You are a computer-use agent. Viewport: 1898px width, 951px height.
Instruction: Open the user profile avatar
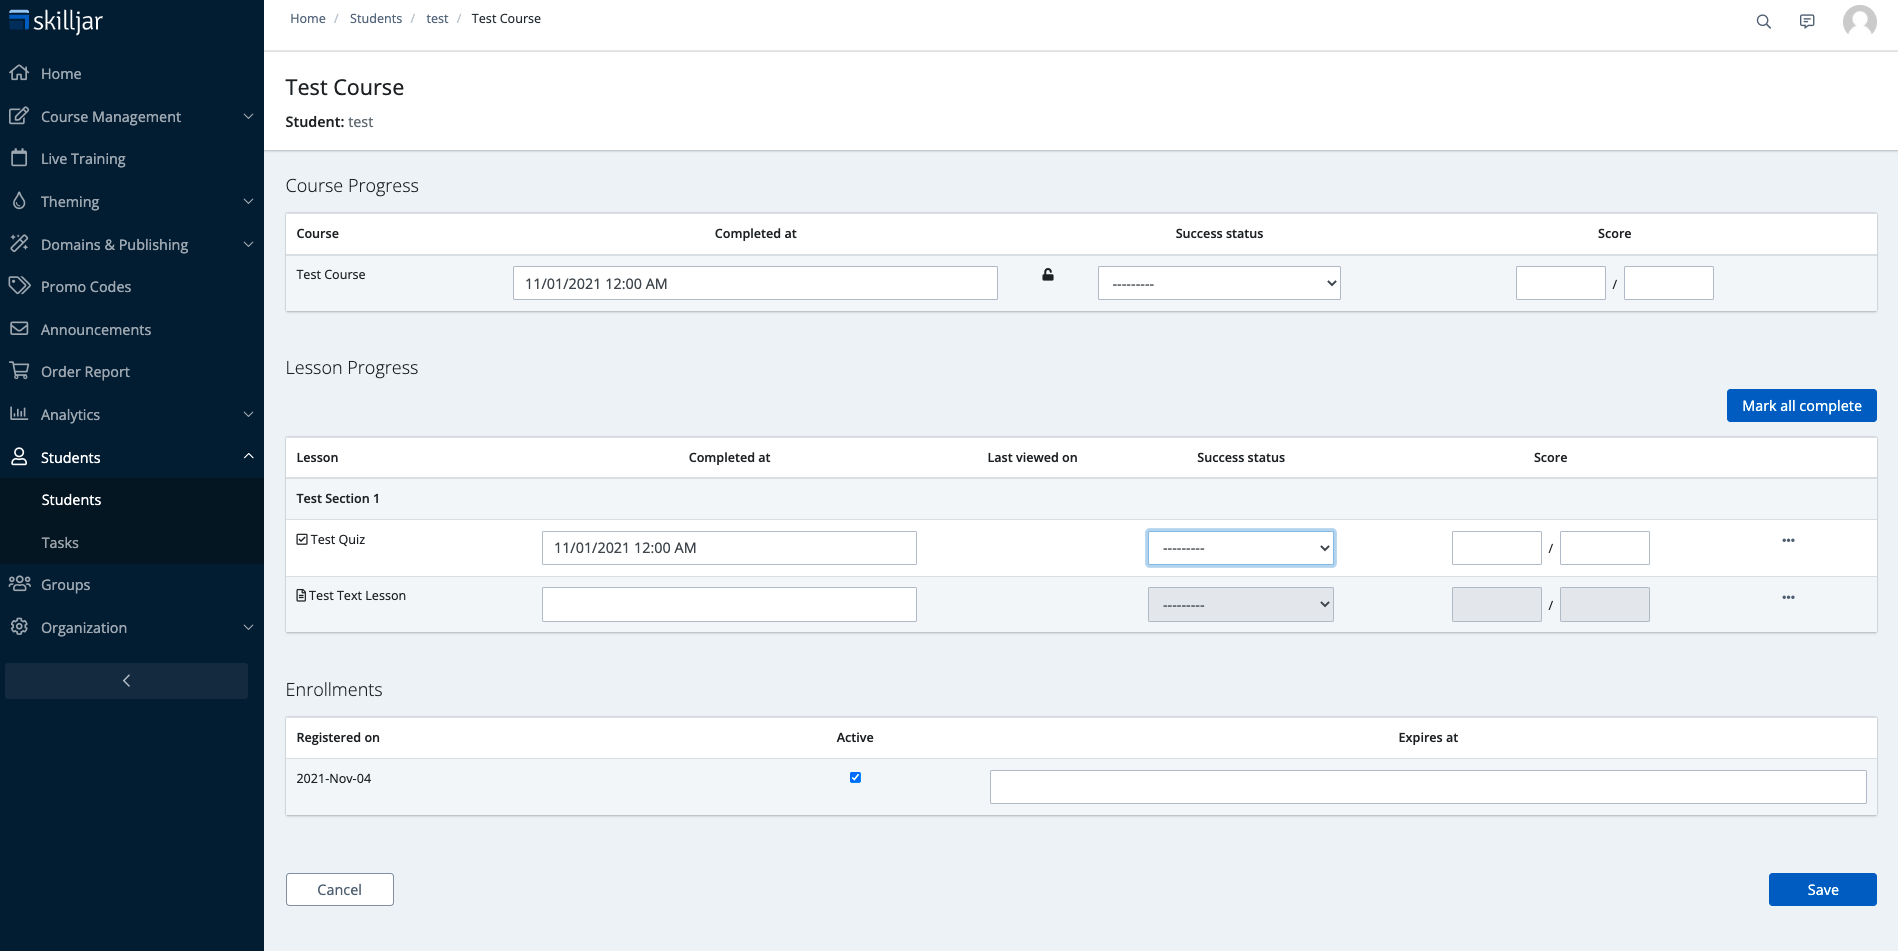[1859, 21]
